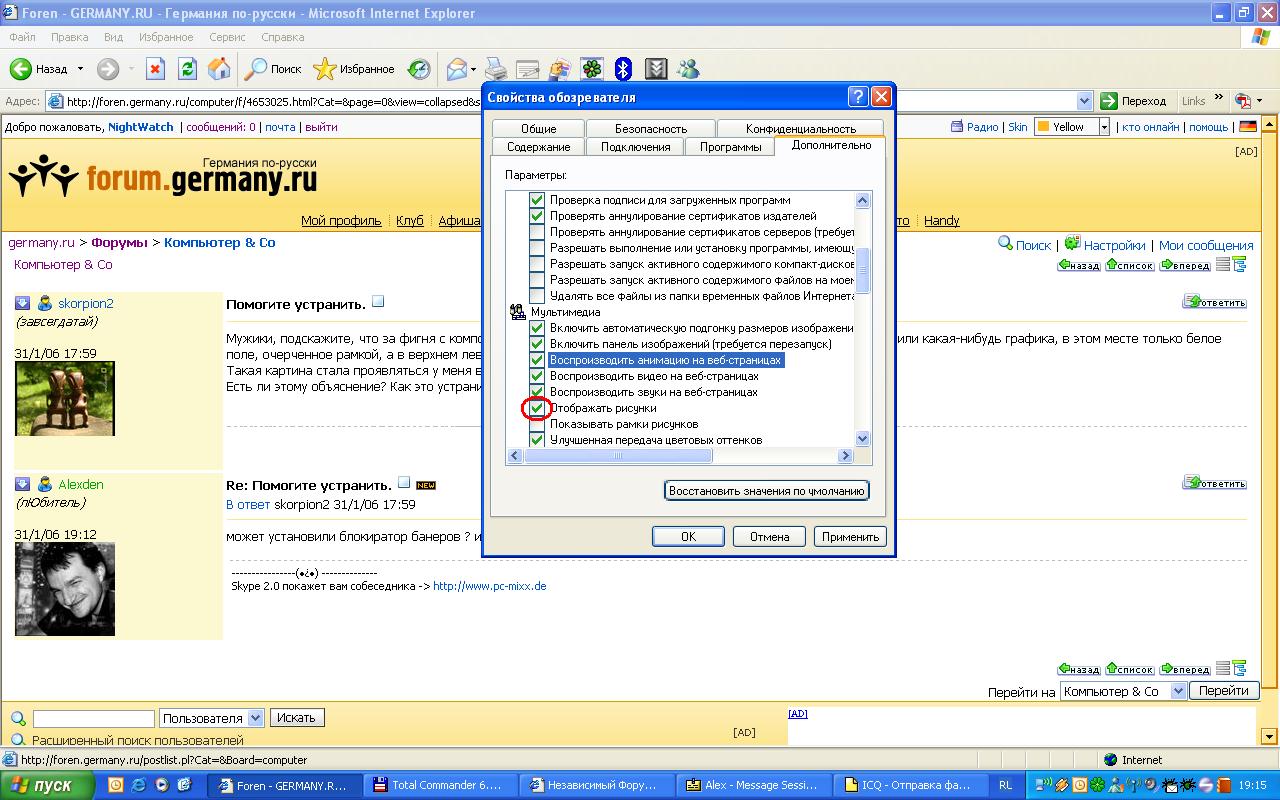This screenshot has width=1280, height=800.
Task: Uncheck the 'Отображать рисунки' checkbox
Action: 537,408
